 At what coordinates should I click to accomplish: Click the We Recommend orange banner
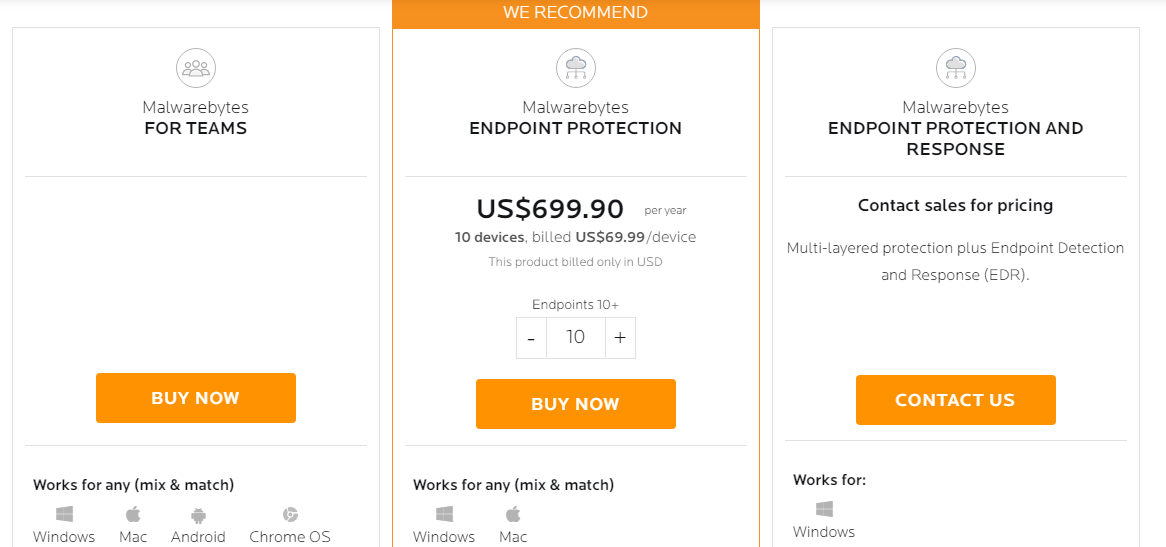(576, 13)
